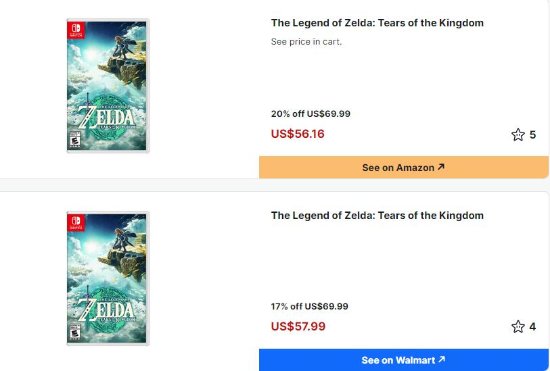Click the US$56.16 red price
550x371 pixels.
tap(298, 134)
